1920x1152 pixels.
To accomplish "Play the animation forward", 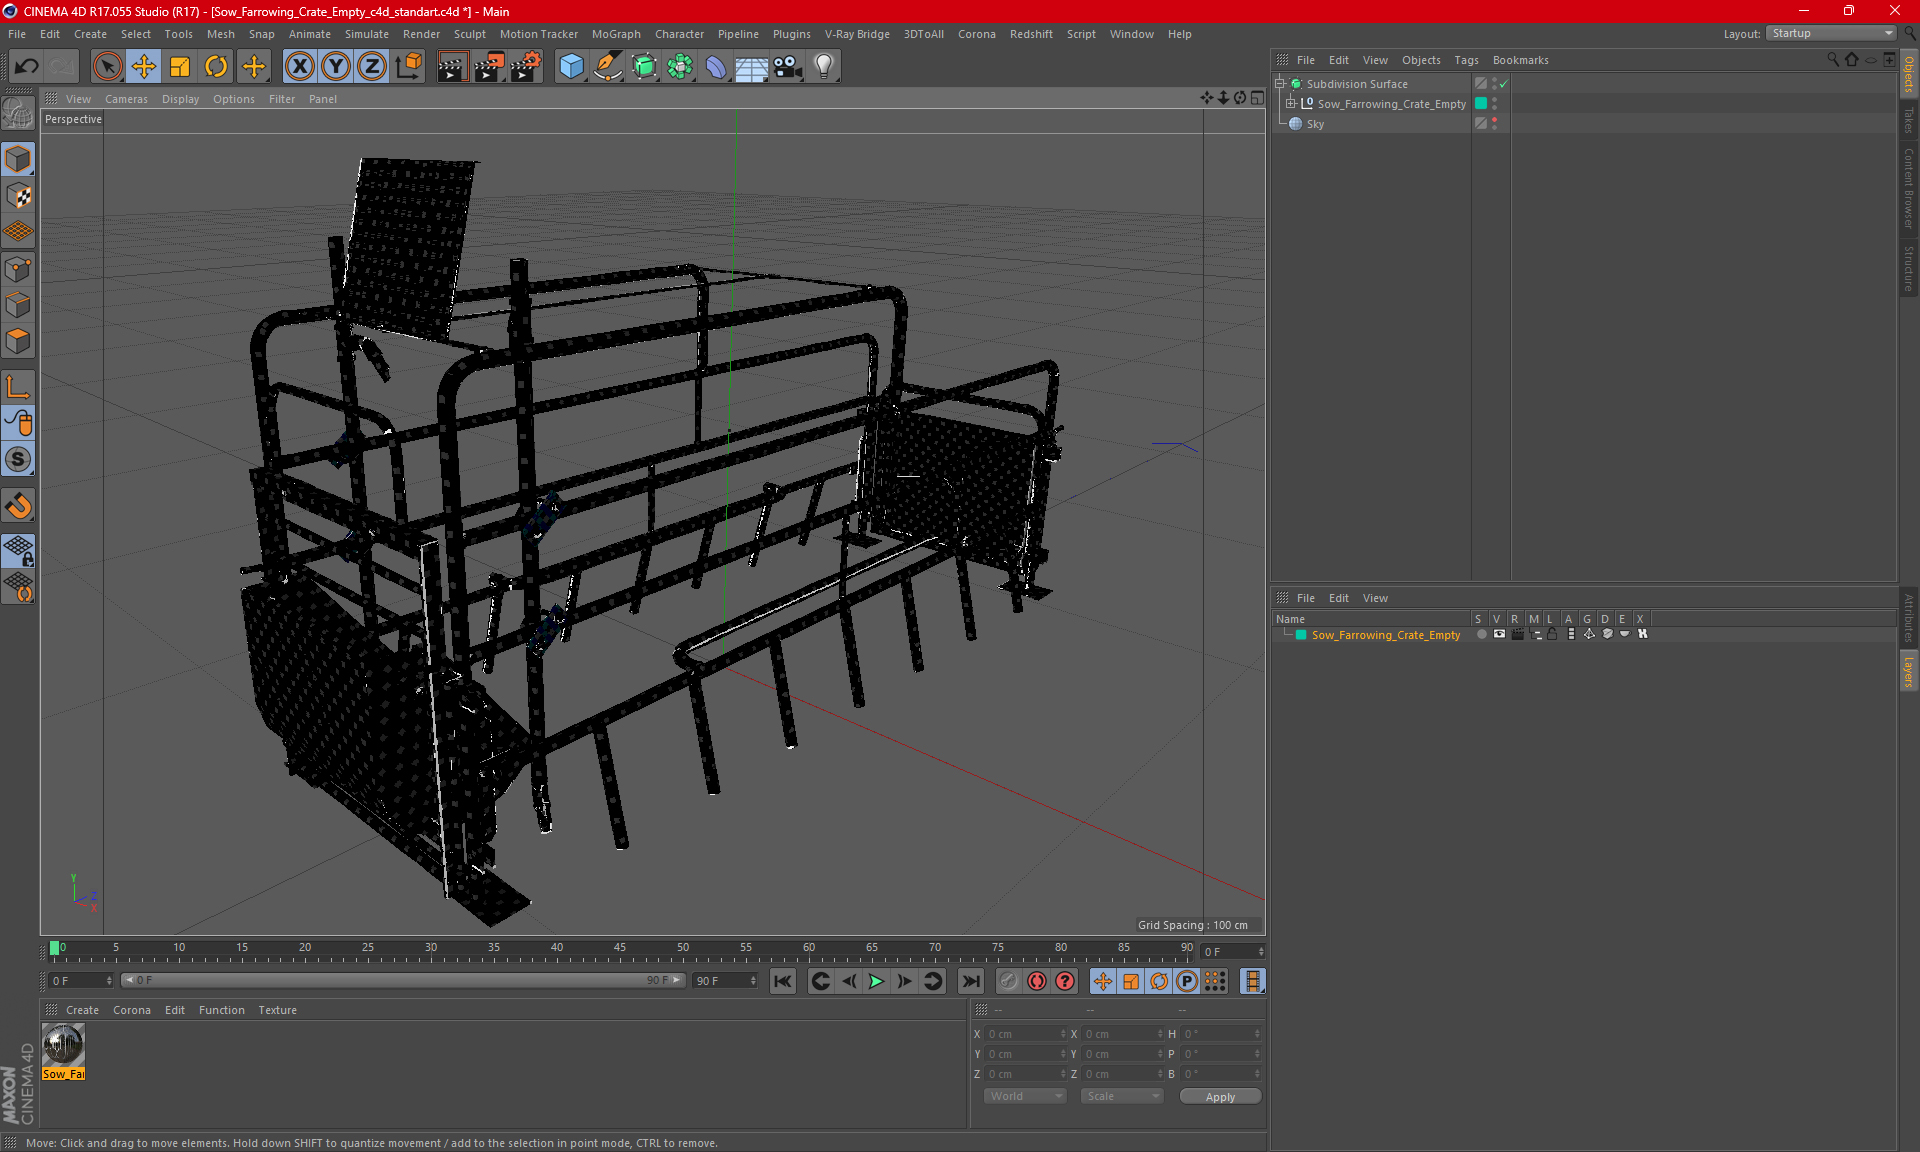I will (876, 981).
